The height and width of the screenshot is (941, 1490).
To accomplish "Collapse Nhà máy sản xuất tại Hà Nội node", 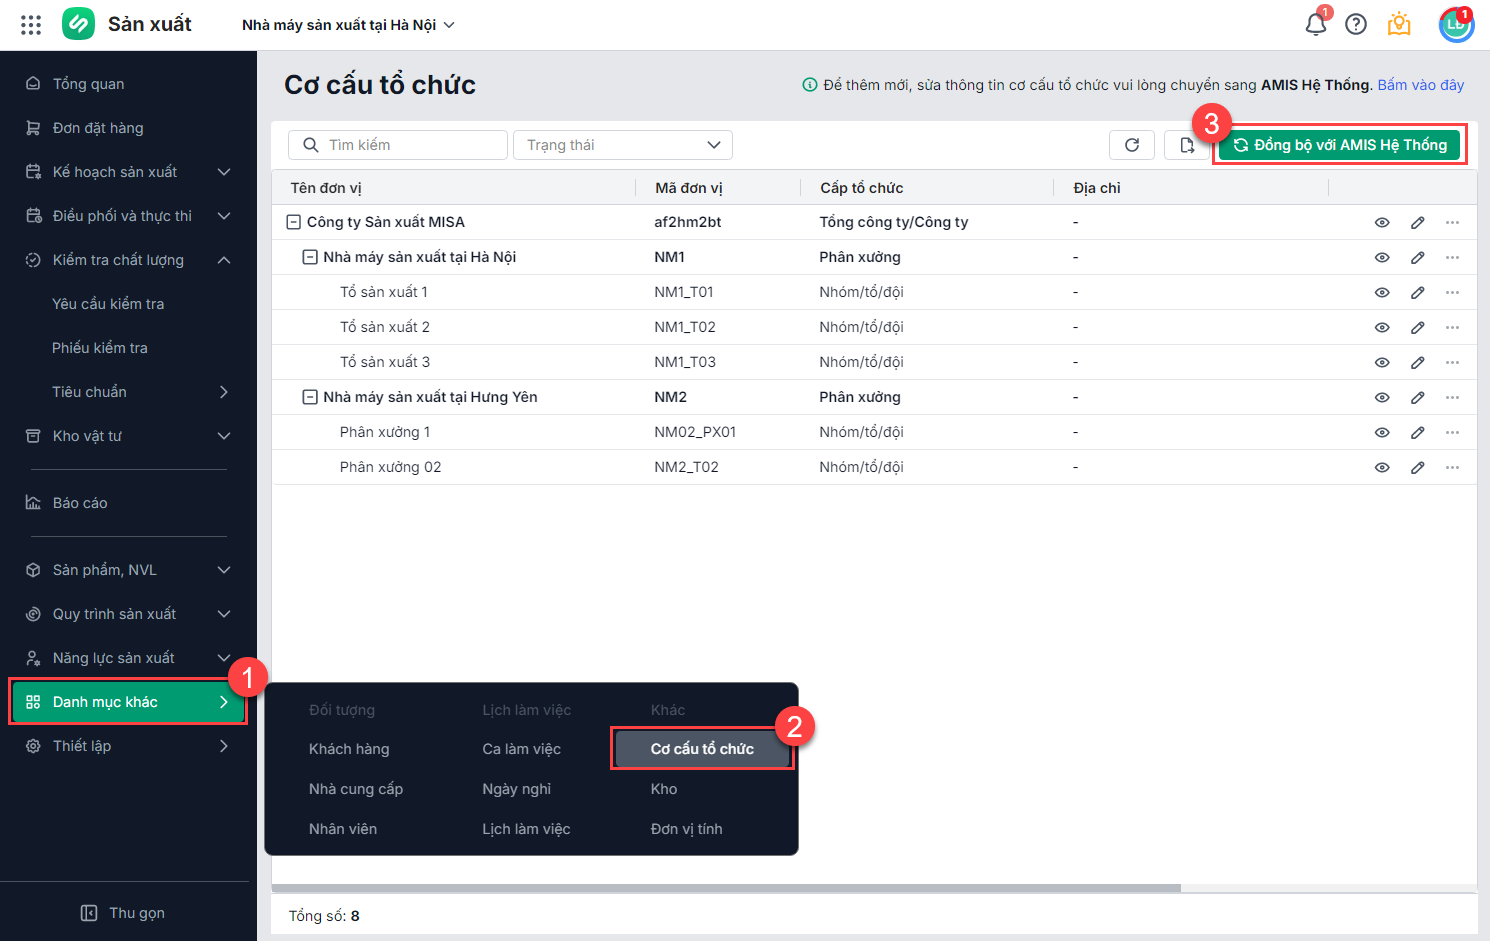I will (x=310, y=257).
